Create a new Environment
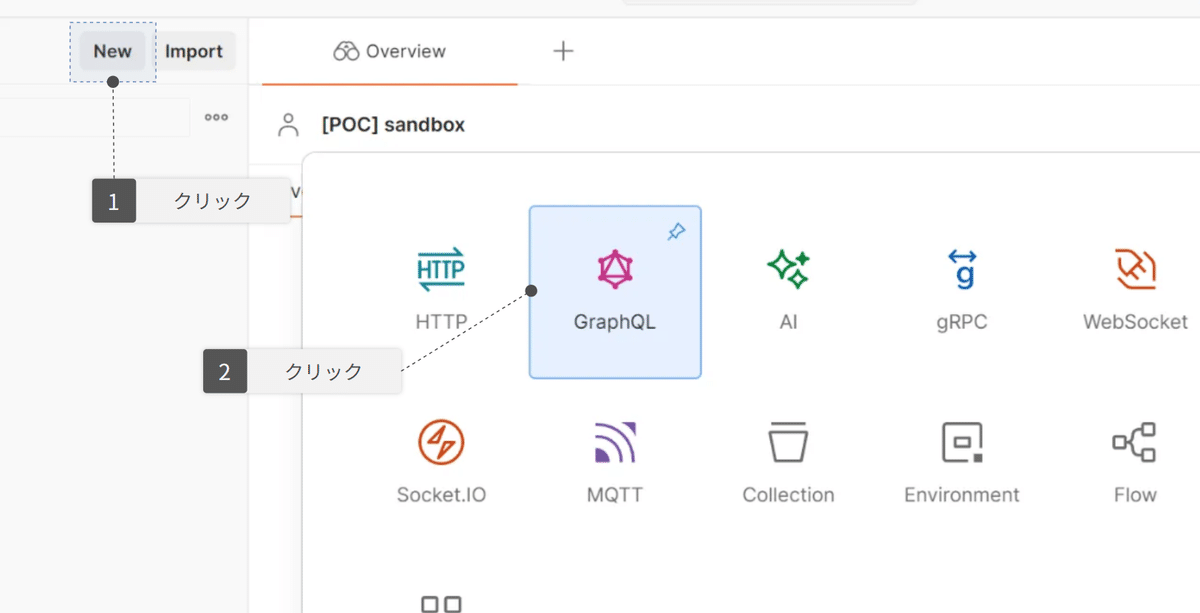The image size is (1200, 613). (961, 462)
